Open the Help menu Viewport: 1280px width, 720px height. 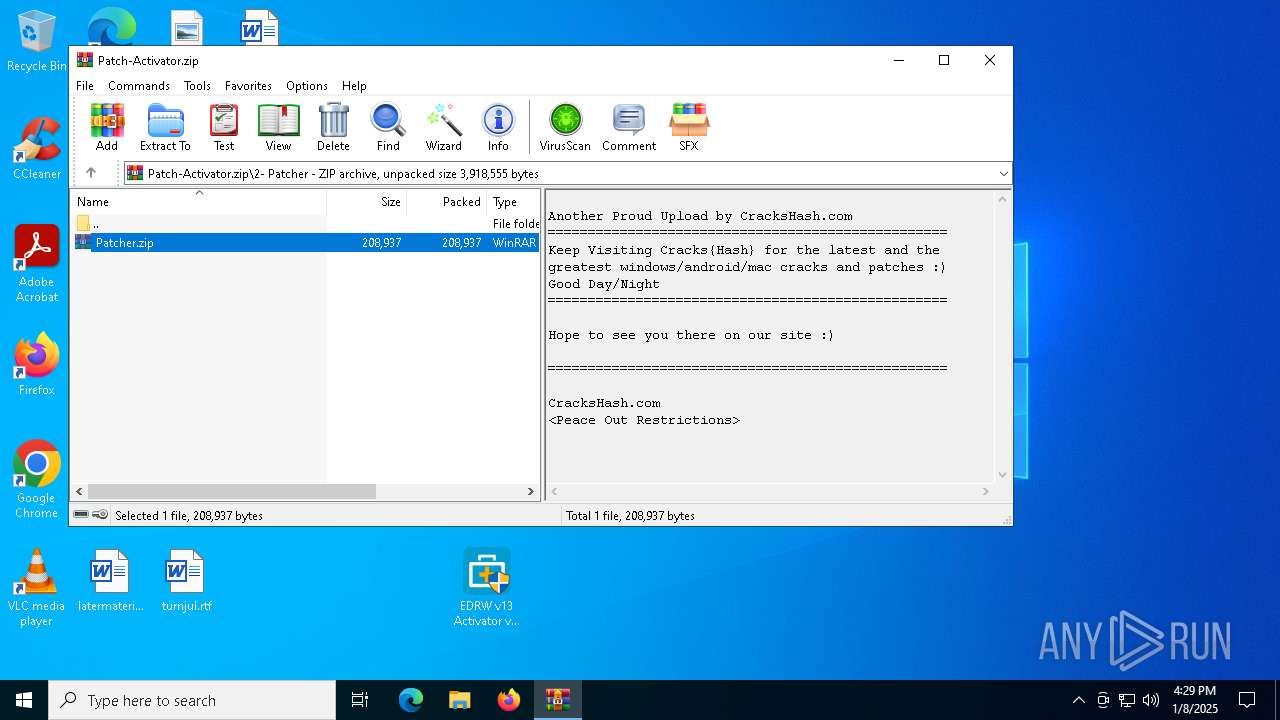point(354,86)
